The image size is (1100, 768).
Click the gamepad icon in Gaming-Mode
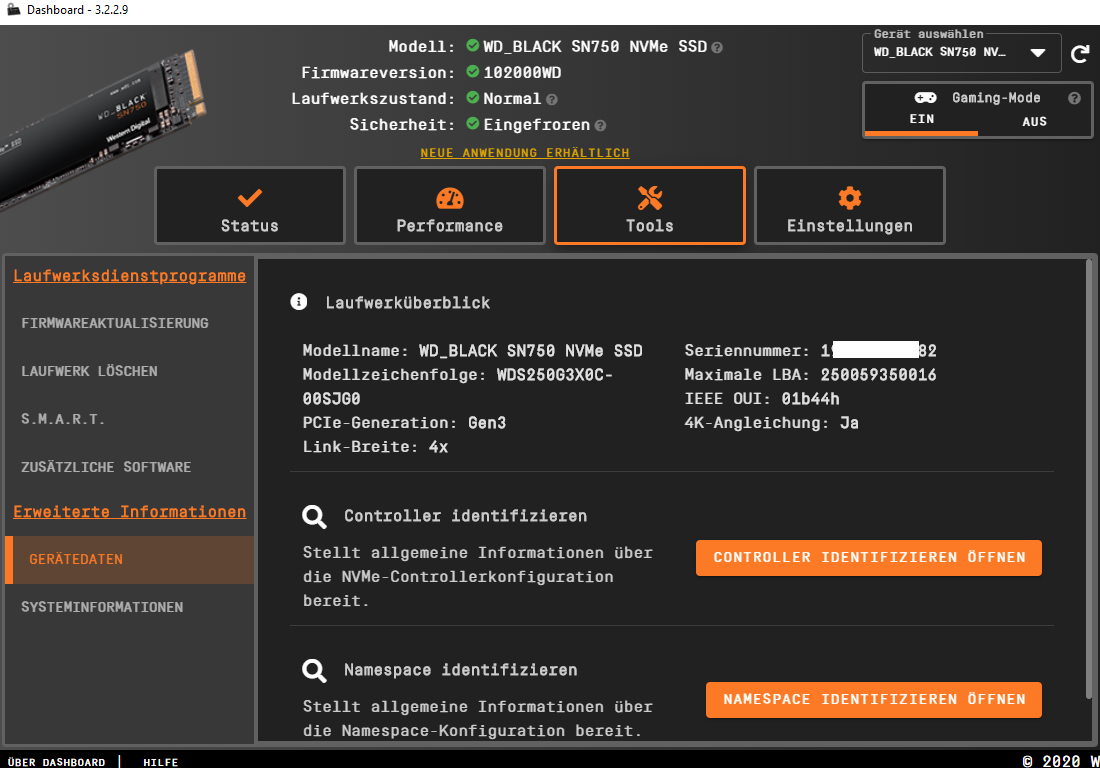click(925, 97)
